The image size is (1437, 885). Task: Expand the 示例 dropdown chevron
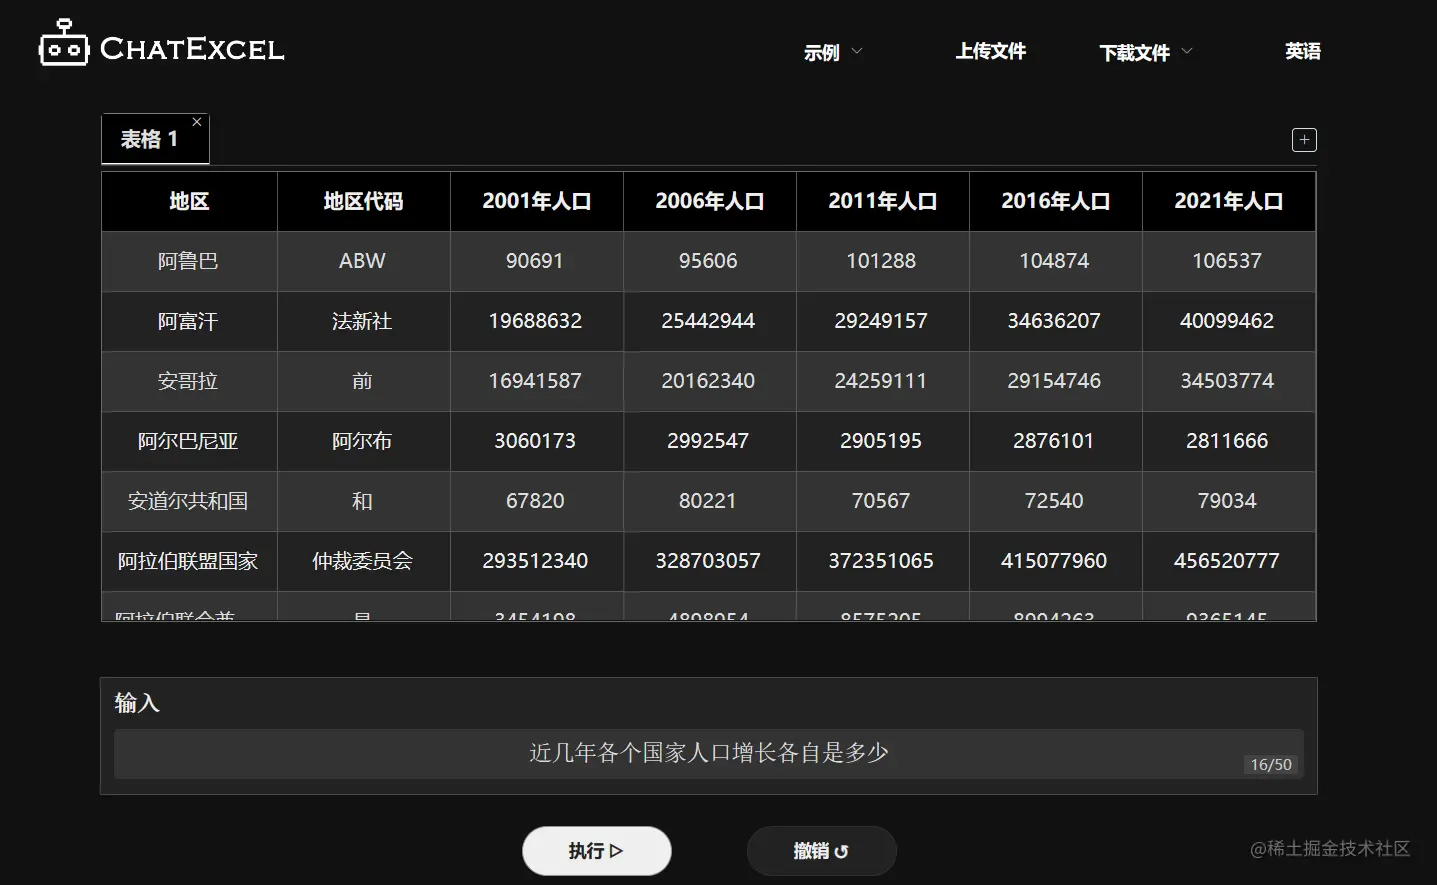coord(857,51)
